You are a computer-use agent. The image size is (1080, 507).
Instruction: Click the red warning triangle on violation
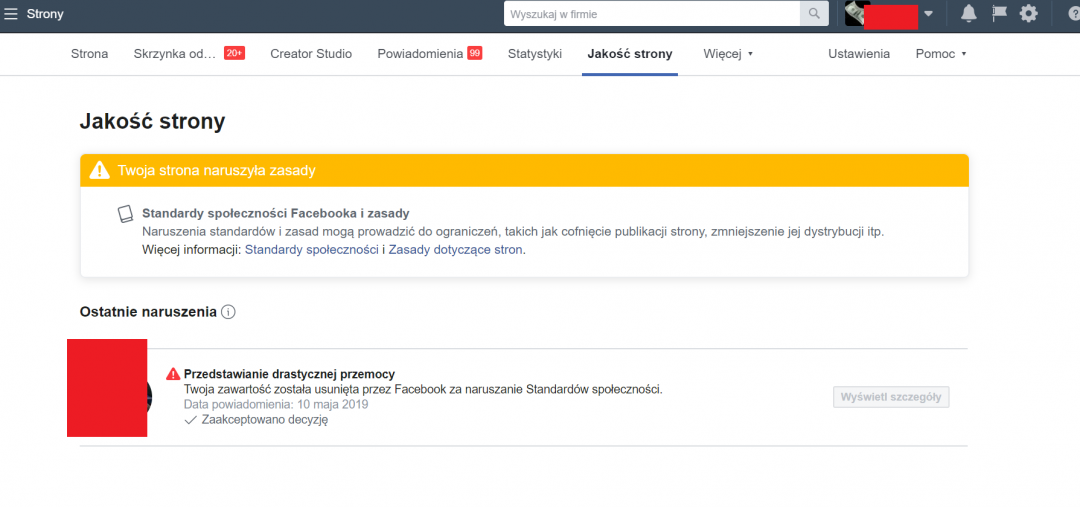click(173, 374)
